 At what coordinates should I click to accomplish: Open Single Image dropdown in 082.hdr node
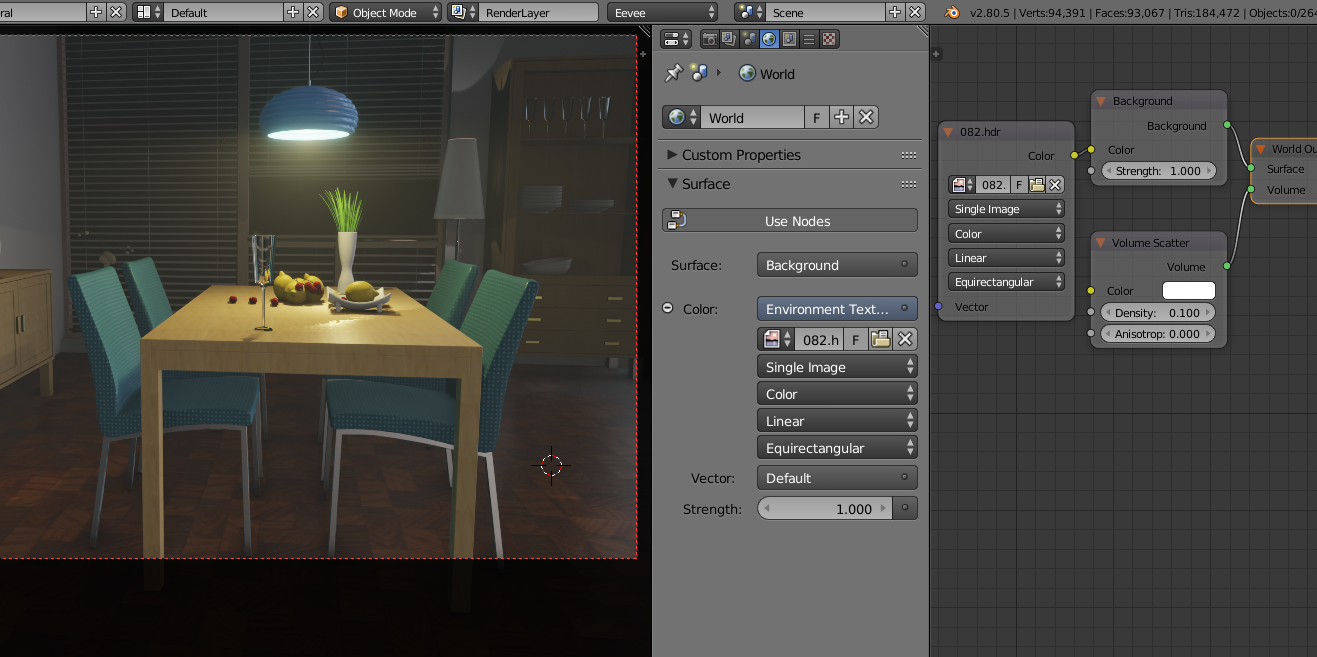[x=1006, y=209]
